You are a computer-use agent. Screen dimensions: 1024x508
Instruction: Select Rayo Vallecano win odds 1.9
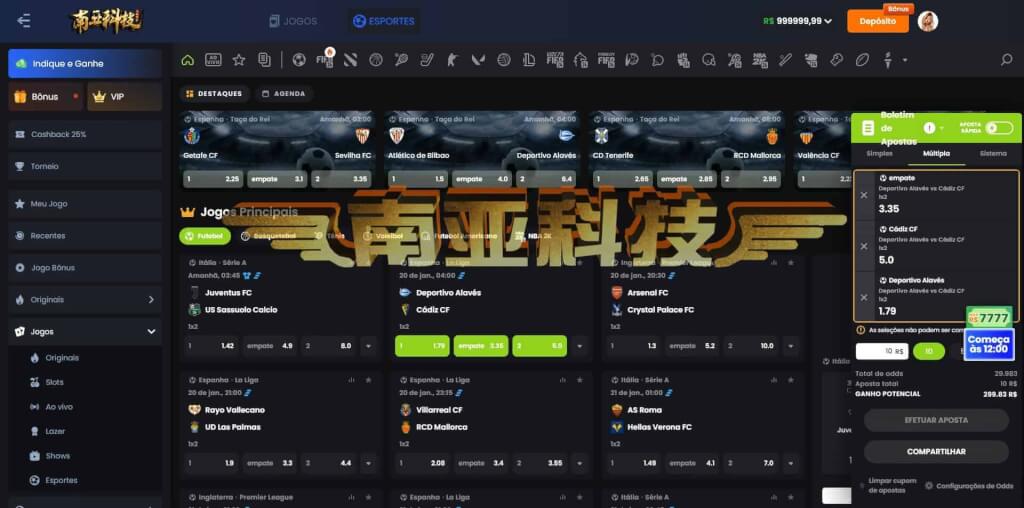[211, 464]
